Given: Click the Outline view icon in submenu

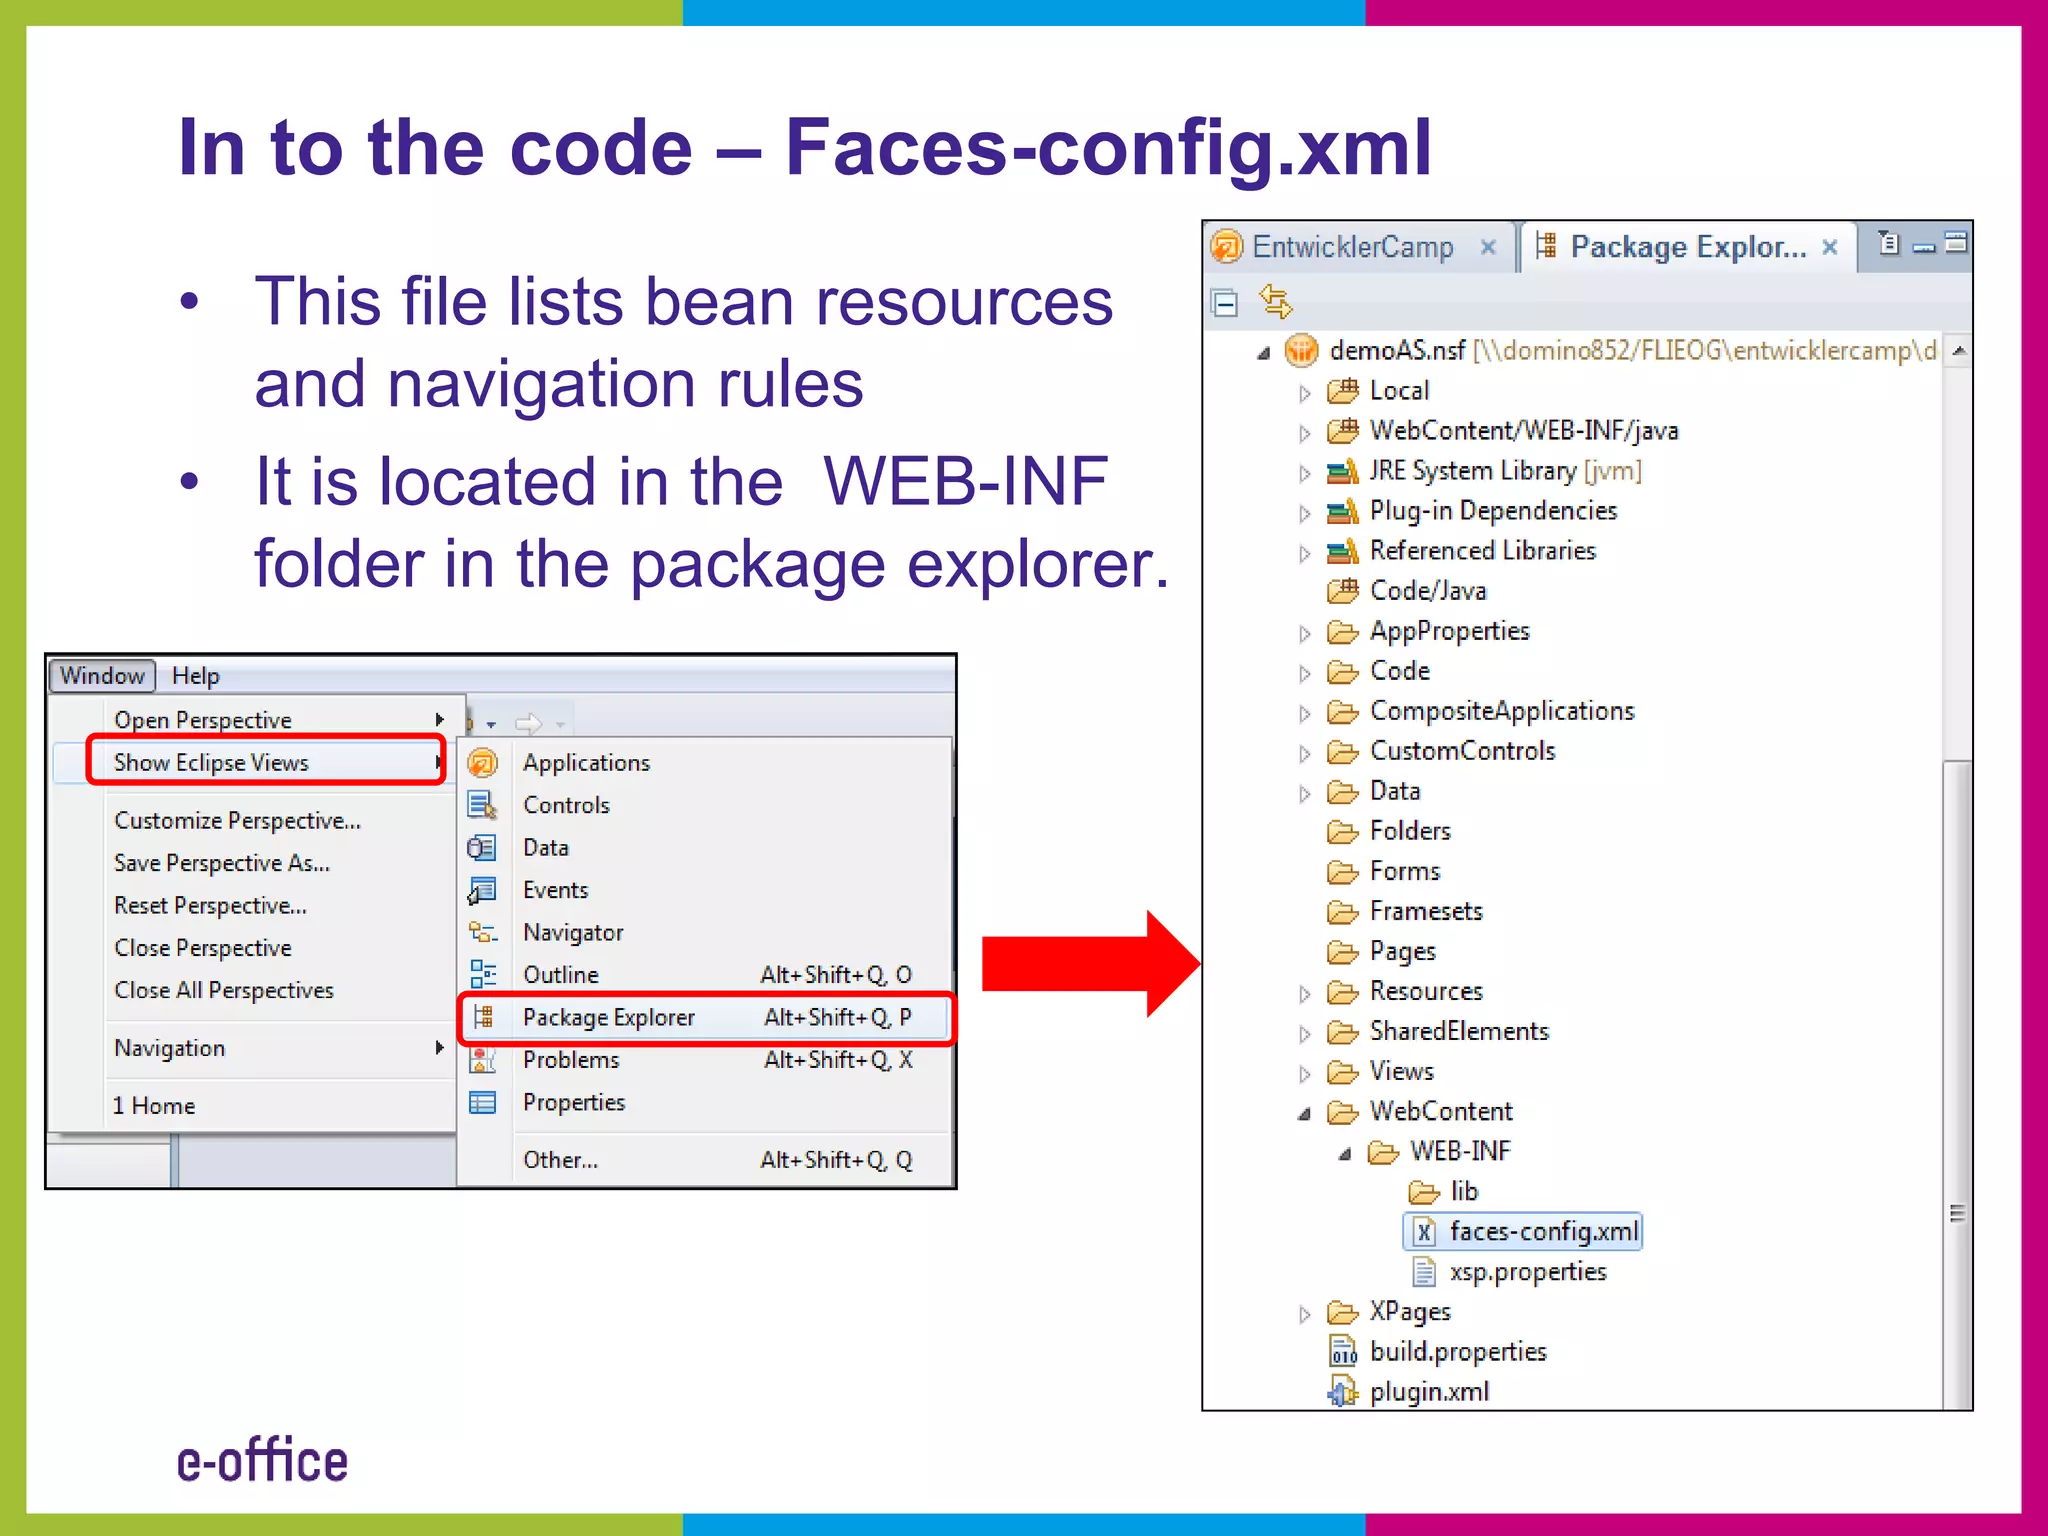Looking at the screenshot, I should pyautogui.click(x=483, y=975).
